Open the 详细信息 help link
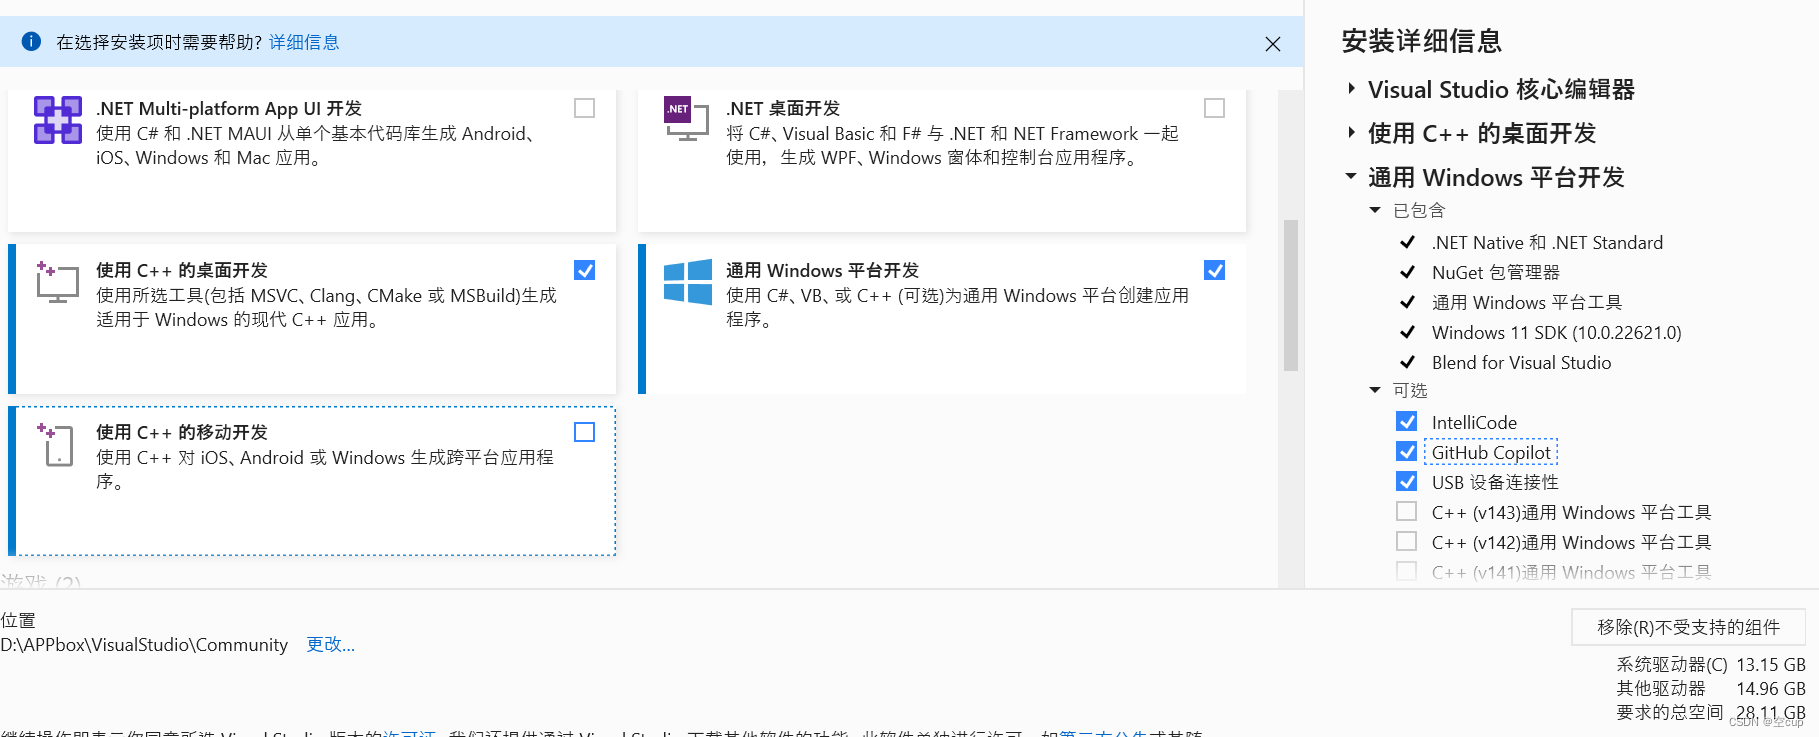Viewport: 1819px width, 737px height. pyautogui.click(x=304, y=42)
